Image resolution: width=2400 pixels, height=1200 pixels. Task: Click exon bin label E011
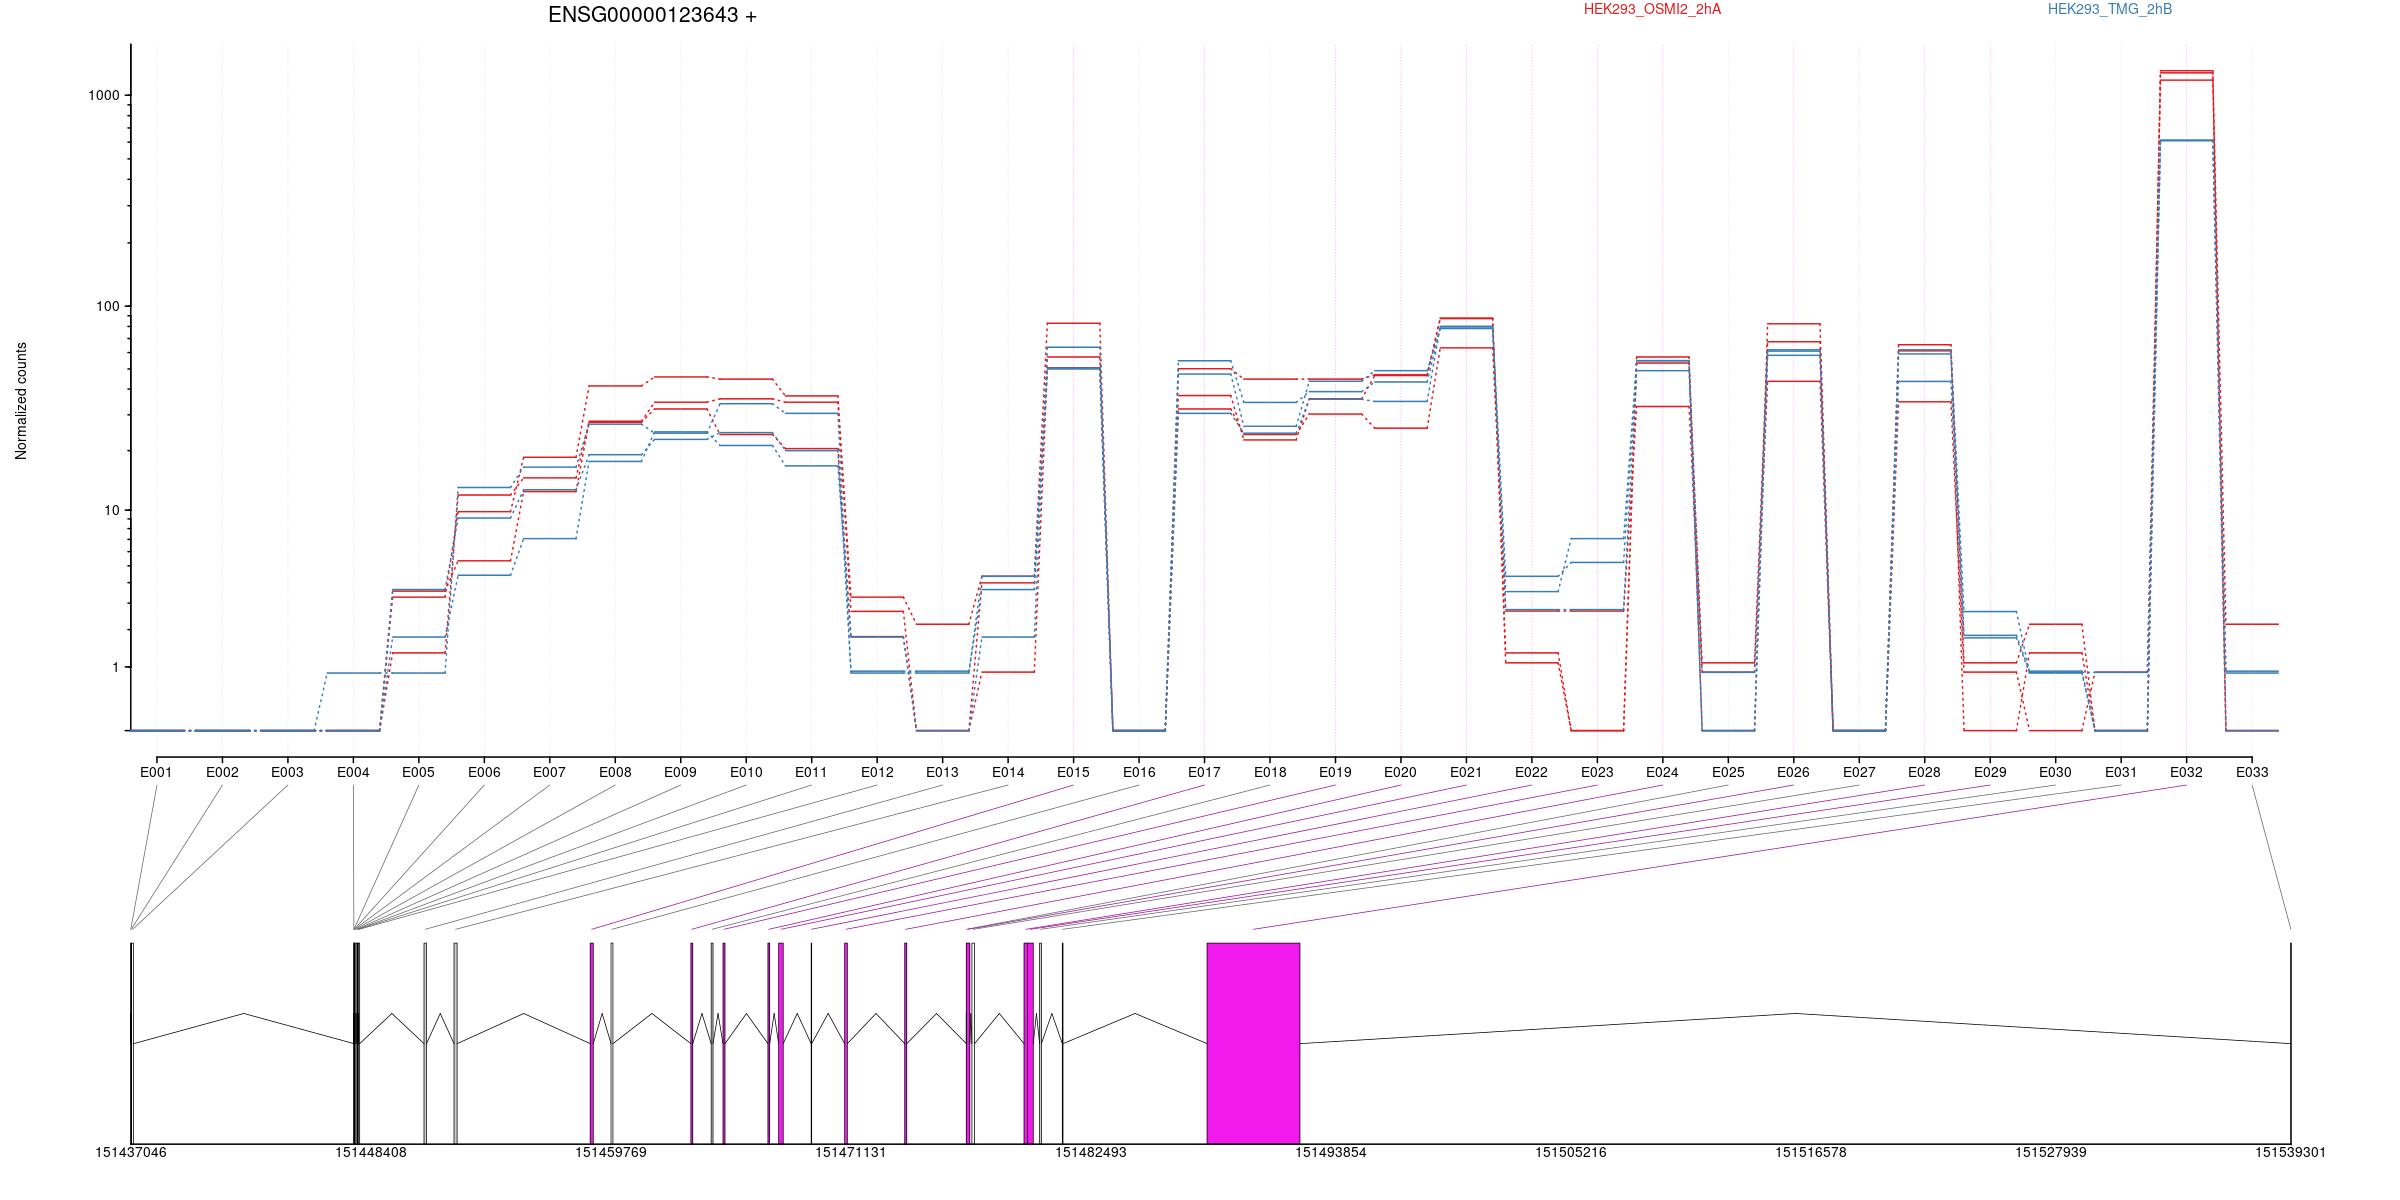point(811,772)
